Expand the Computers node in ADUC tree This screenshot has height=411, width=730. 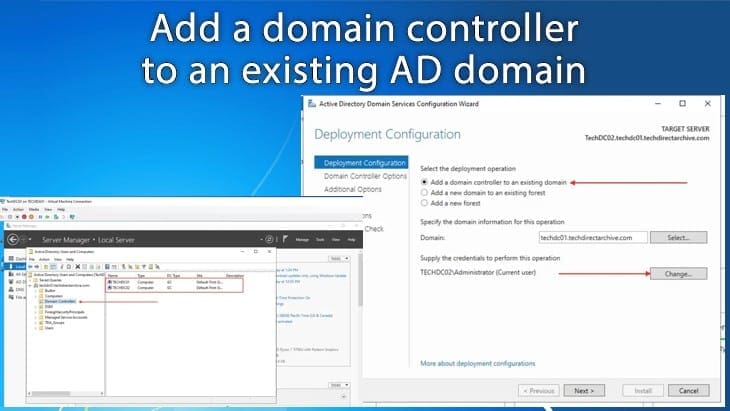[x=35, y=296]
